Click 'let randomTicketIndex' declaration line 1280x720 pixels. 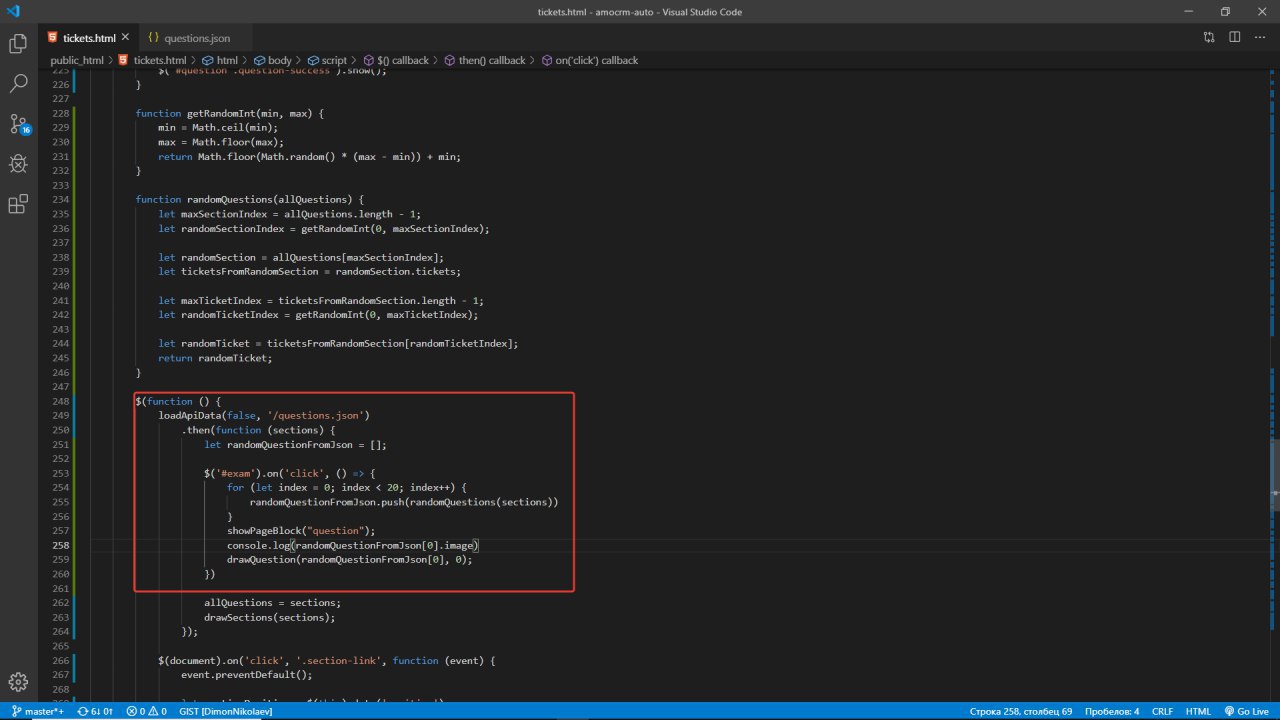[x=318, y=315]
